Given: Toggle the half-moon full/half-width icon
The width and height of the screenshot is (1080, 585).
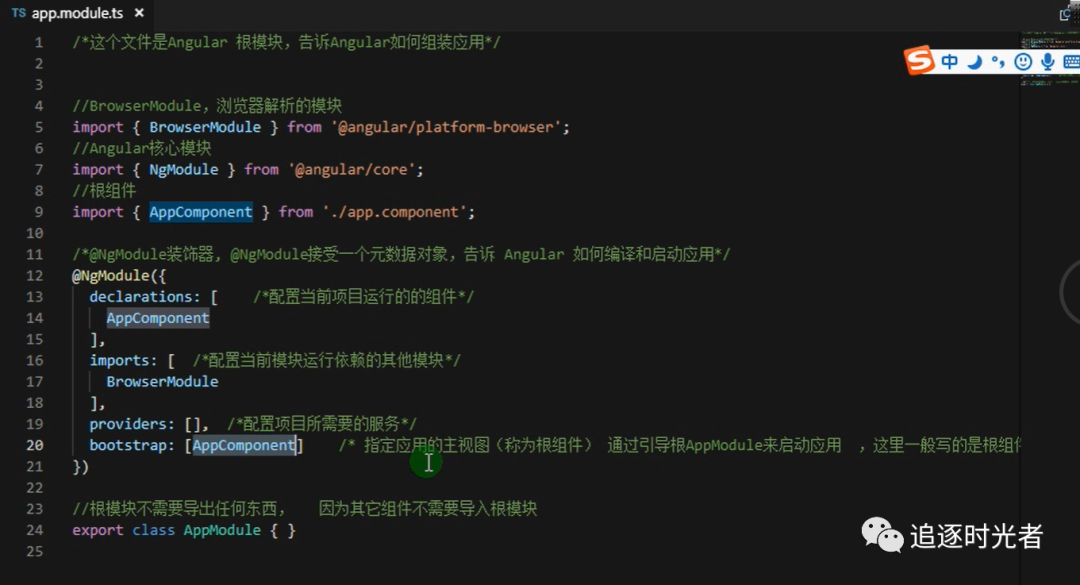Looking at the screenshot, I should 975,62.
